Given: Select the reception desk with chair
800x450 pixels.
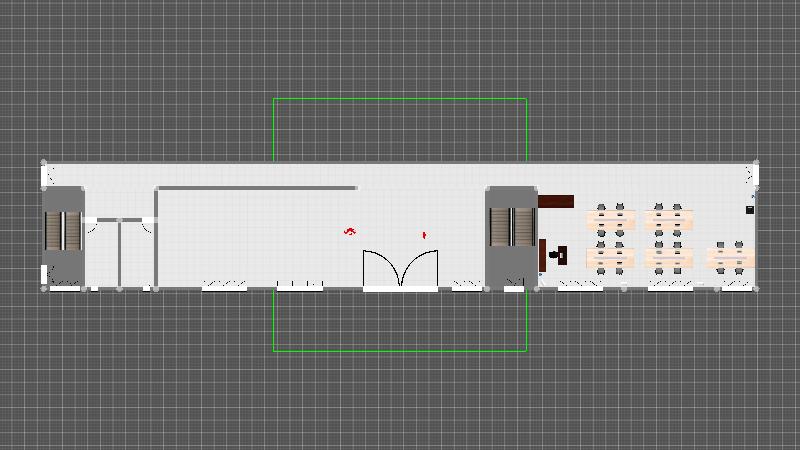Looking at the screenshot, I should click(x=553, y=256).
